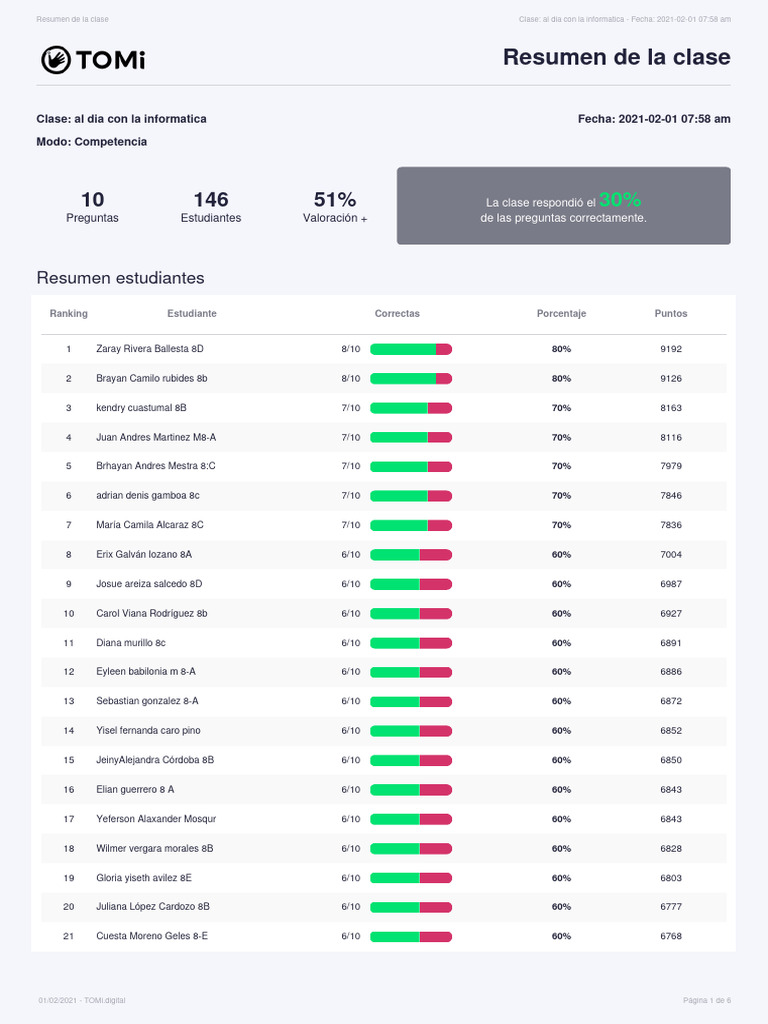
Task: Select student Cuesta Moreno Geles 8-E
Action: tap(152, 936)
